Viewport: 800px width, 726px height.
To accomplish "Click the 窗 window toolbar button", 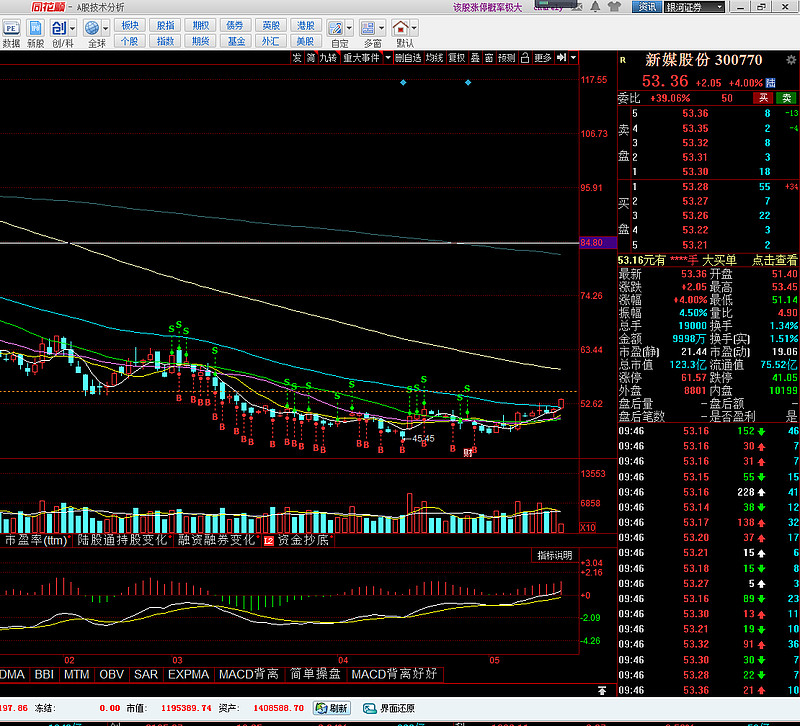I will pyautogui.click(x=489, y=58).
